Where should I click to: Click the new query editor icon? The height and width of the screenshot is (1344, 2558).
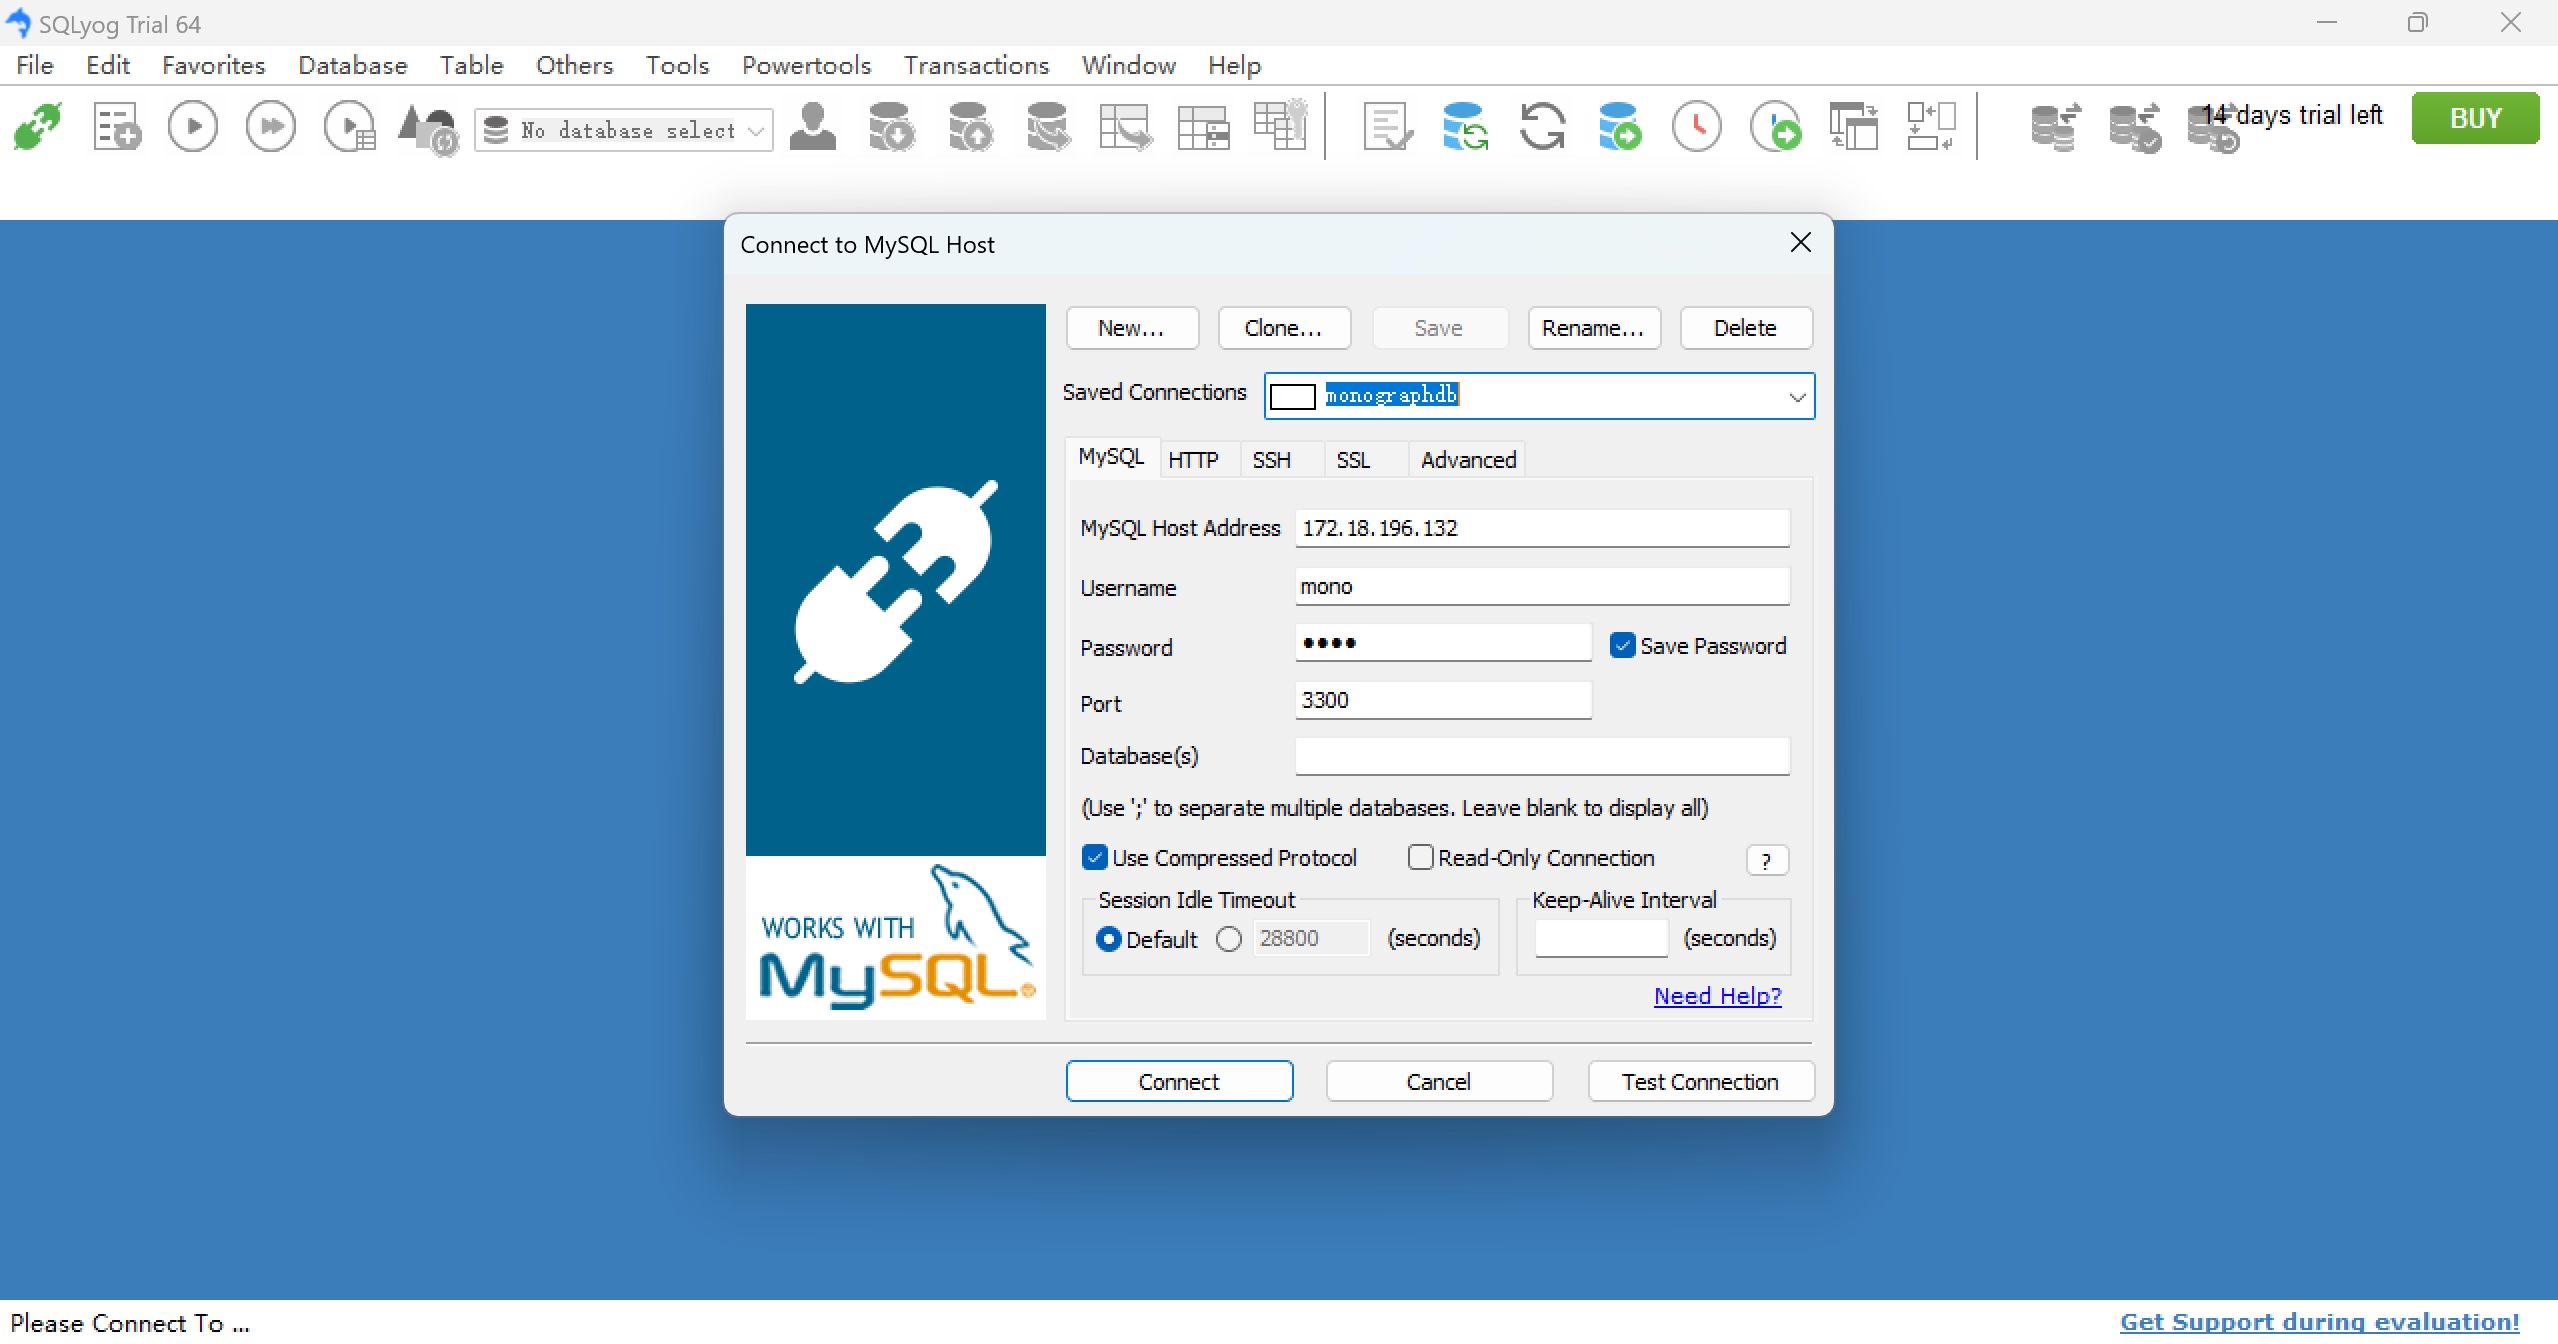(x=116, y=127)
